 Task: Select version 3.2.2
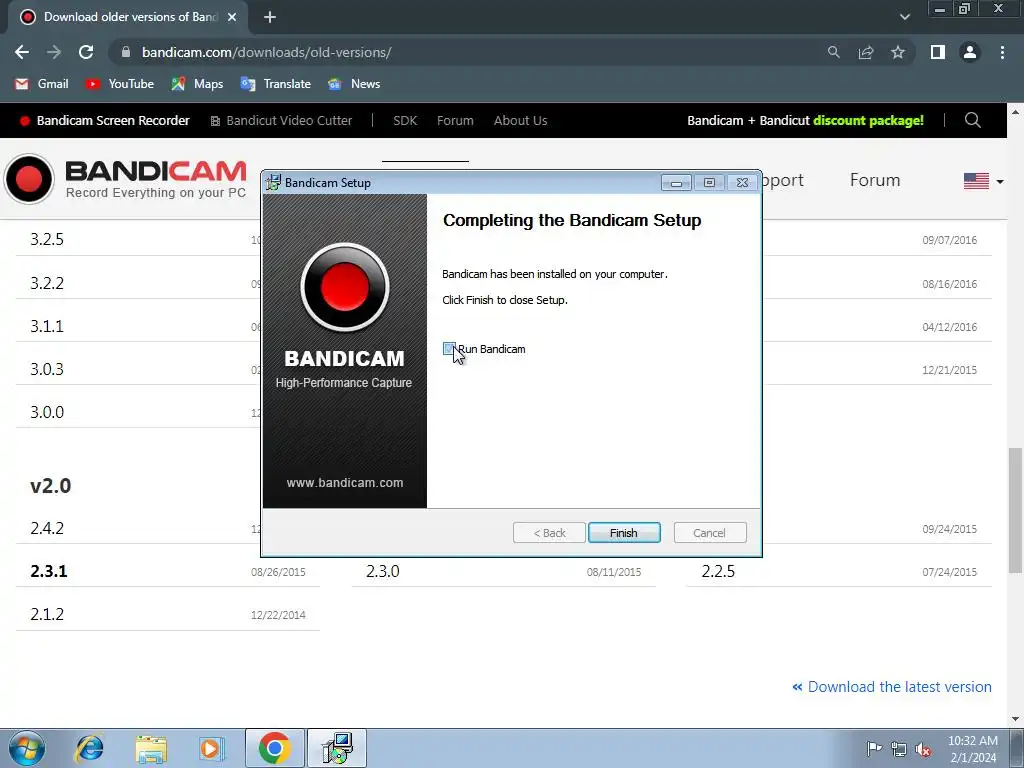[47, 283]
